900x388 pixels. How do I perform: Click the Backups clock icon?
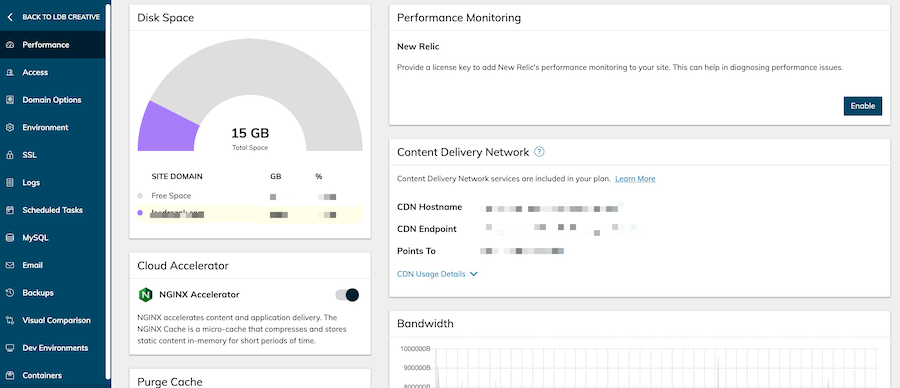(x=10, y=293)
